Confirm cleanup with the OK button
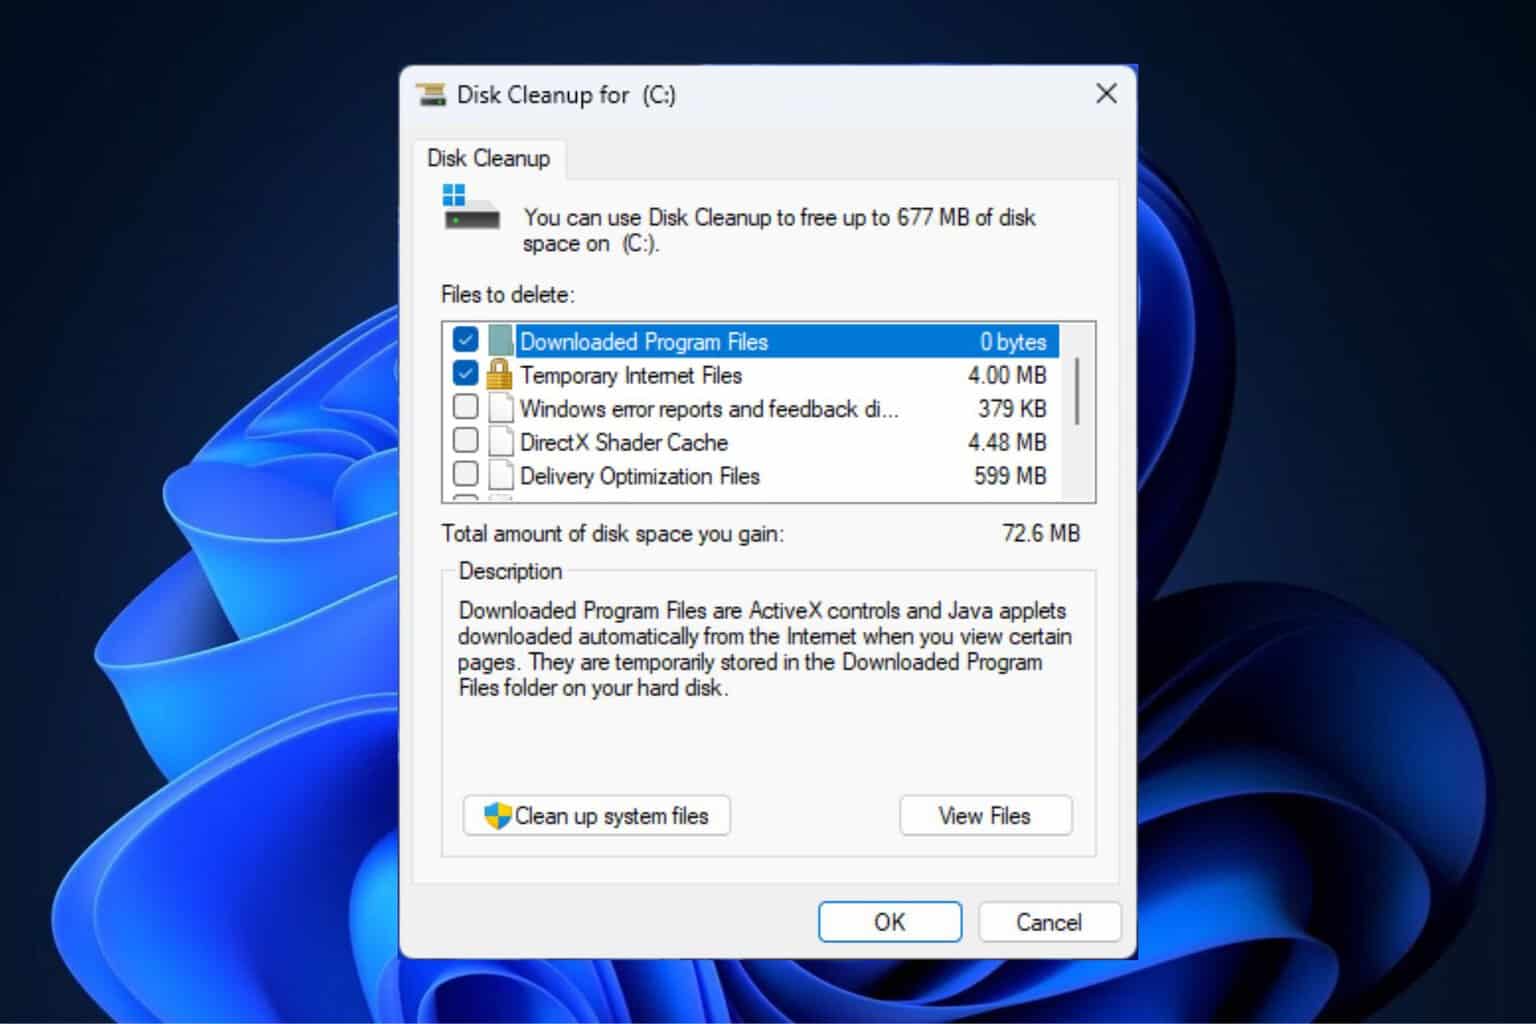 (890, 921)
